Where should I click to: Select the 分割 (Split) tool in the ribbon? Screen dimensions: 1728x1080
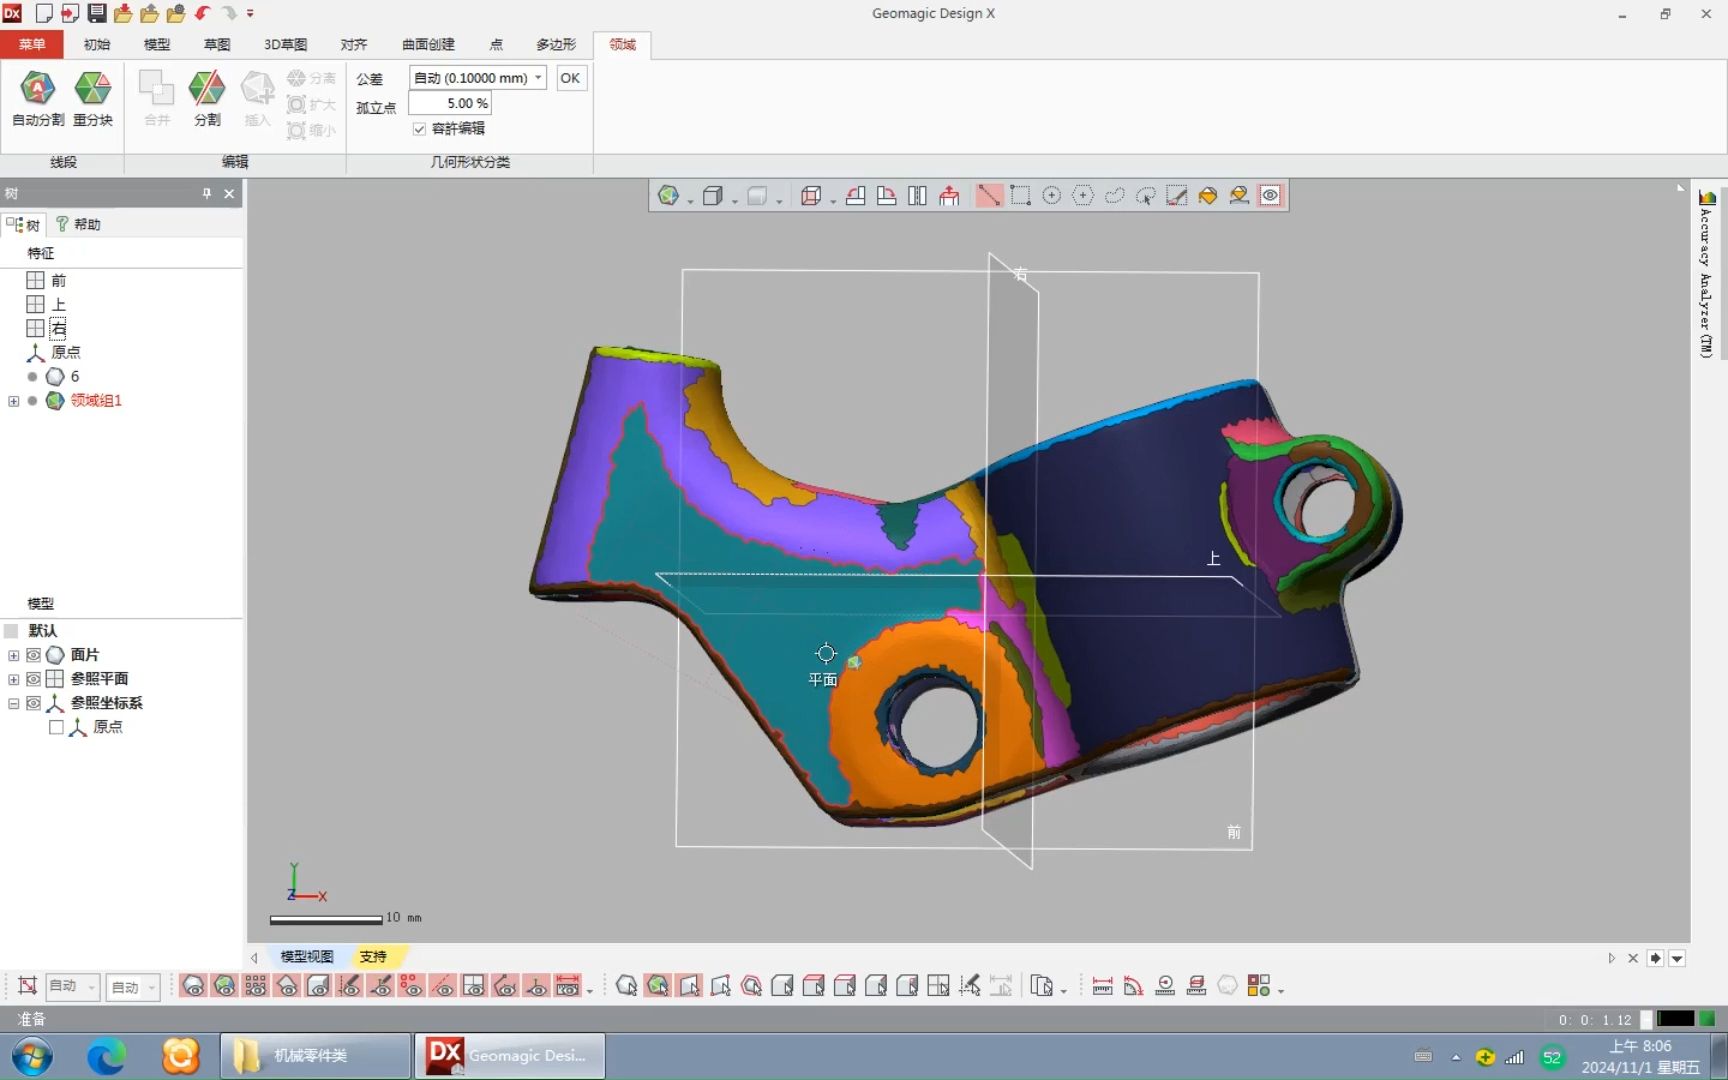tap(206, 98)
